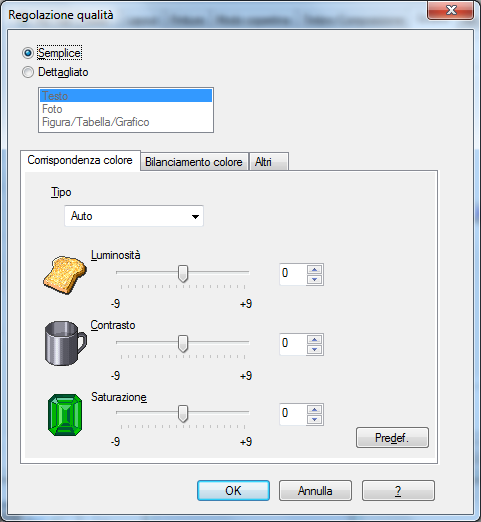This screenshot has height=522, width=481.
Task: Click the ? help button
Action: click(x=398, y=491)
